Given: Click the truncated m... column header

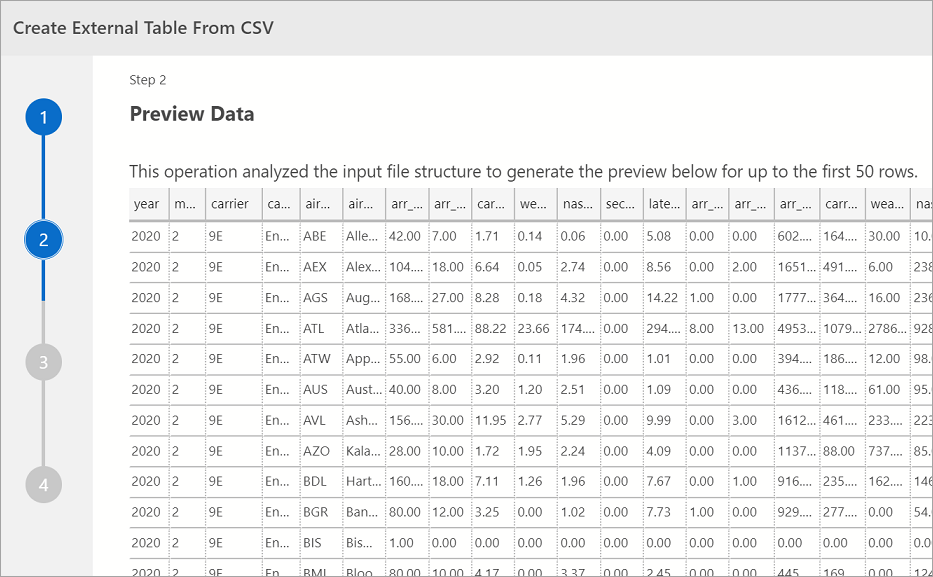Looking at the screenshot, I should click(187, 204).
